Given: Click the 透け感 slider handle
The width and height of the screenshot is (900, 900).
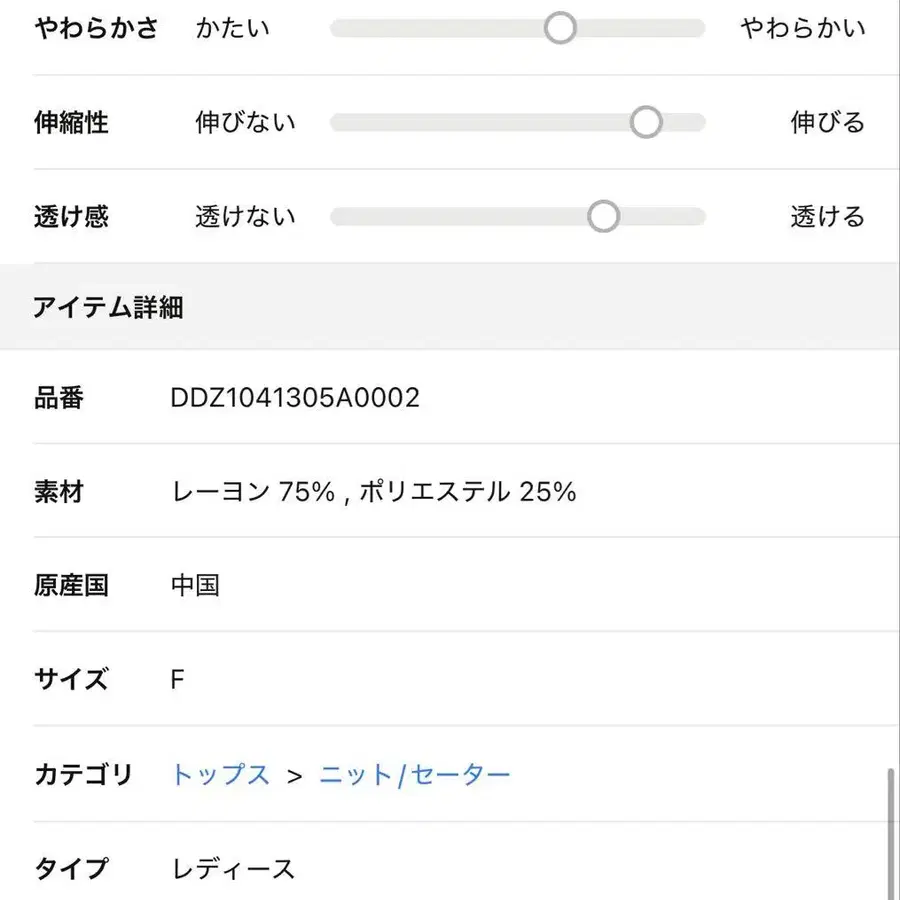Looking at the screenshot, I should (603, 216).
